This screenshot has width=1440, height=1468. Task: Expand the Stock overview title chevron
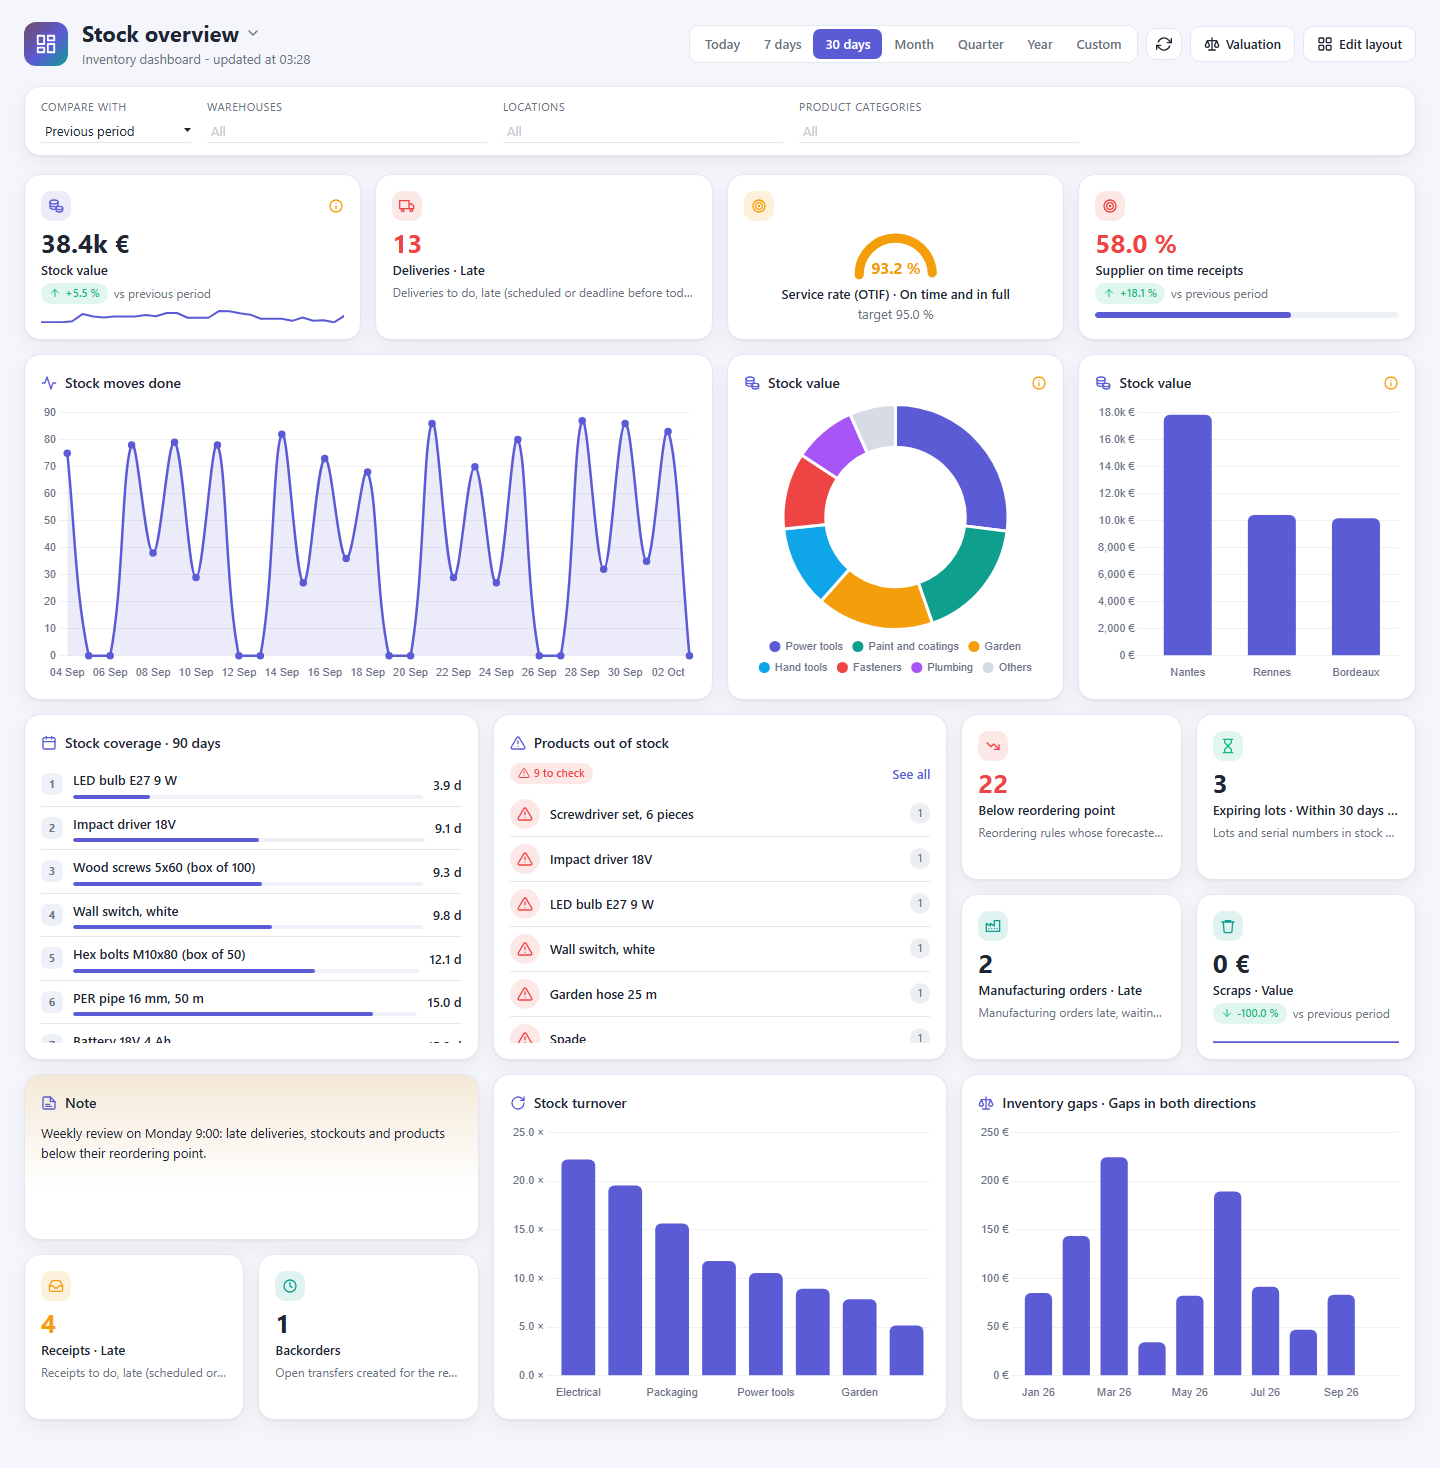pyautogui.click(x=253, y=33)
